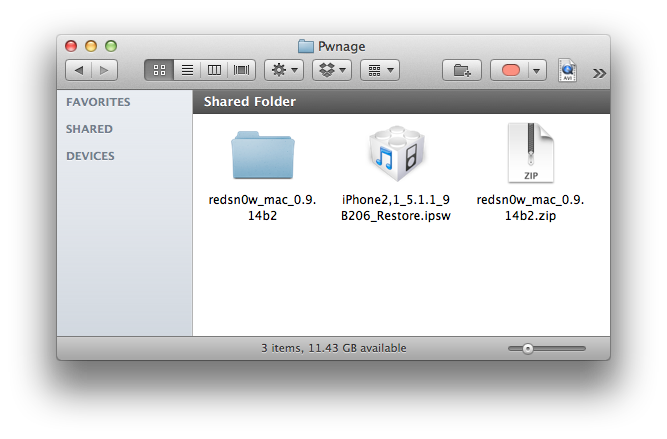Click the Pwnage folder proxy icon in title
The image size is (667, 439).
coord(305,46)
